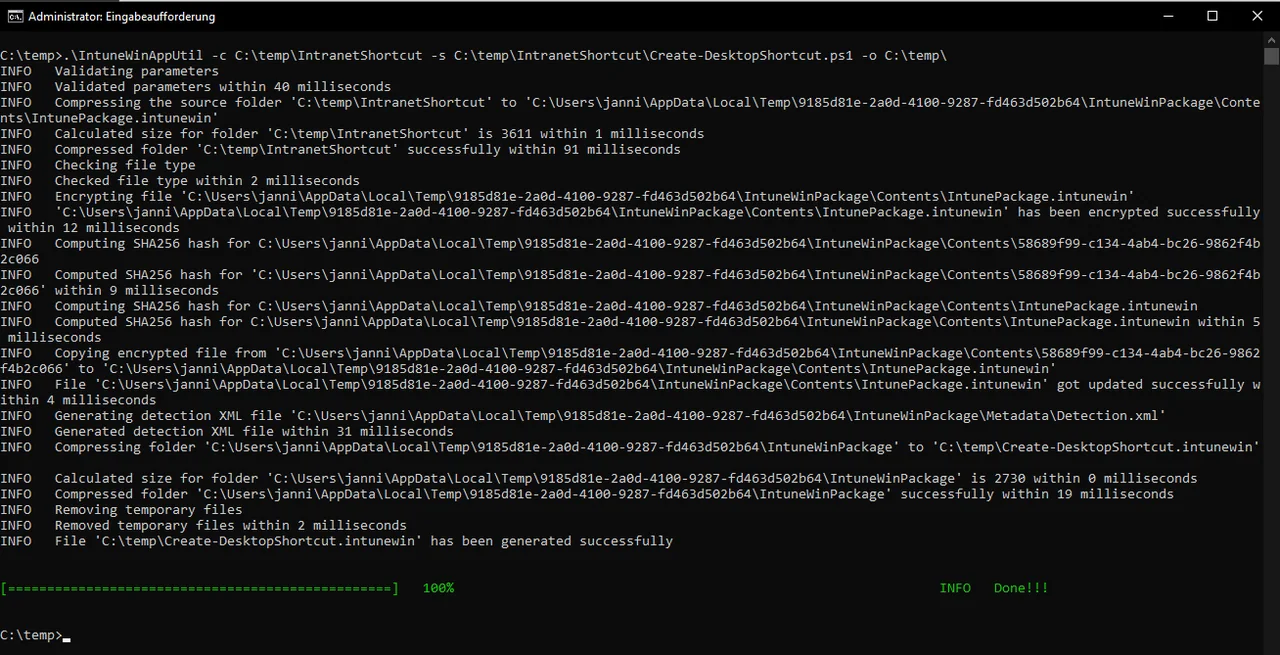Viewport: 1280px width, 655px height.
Task: Open the command prompt system menu icon
Action: tap(14, 16)
